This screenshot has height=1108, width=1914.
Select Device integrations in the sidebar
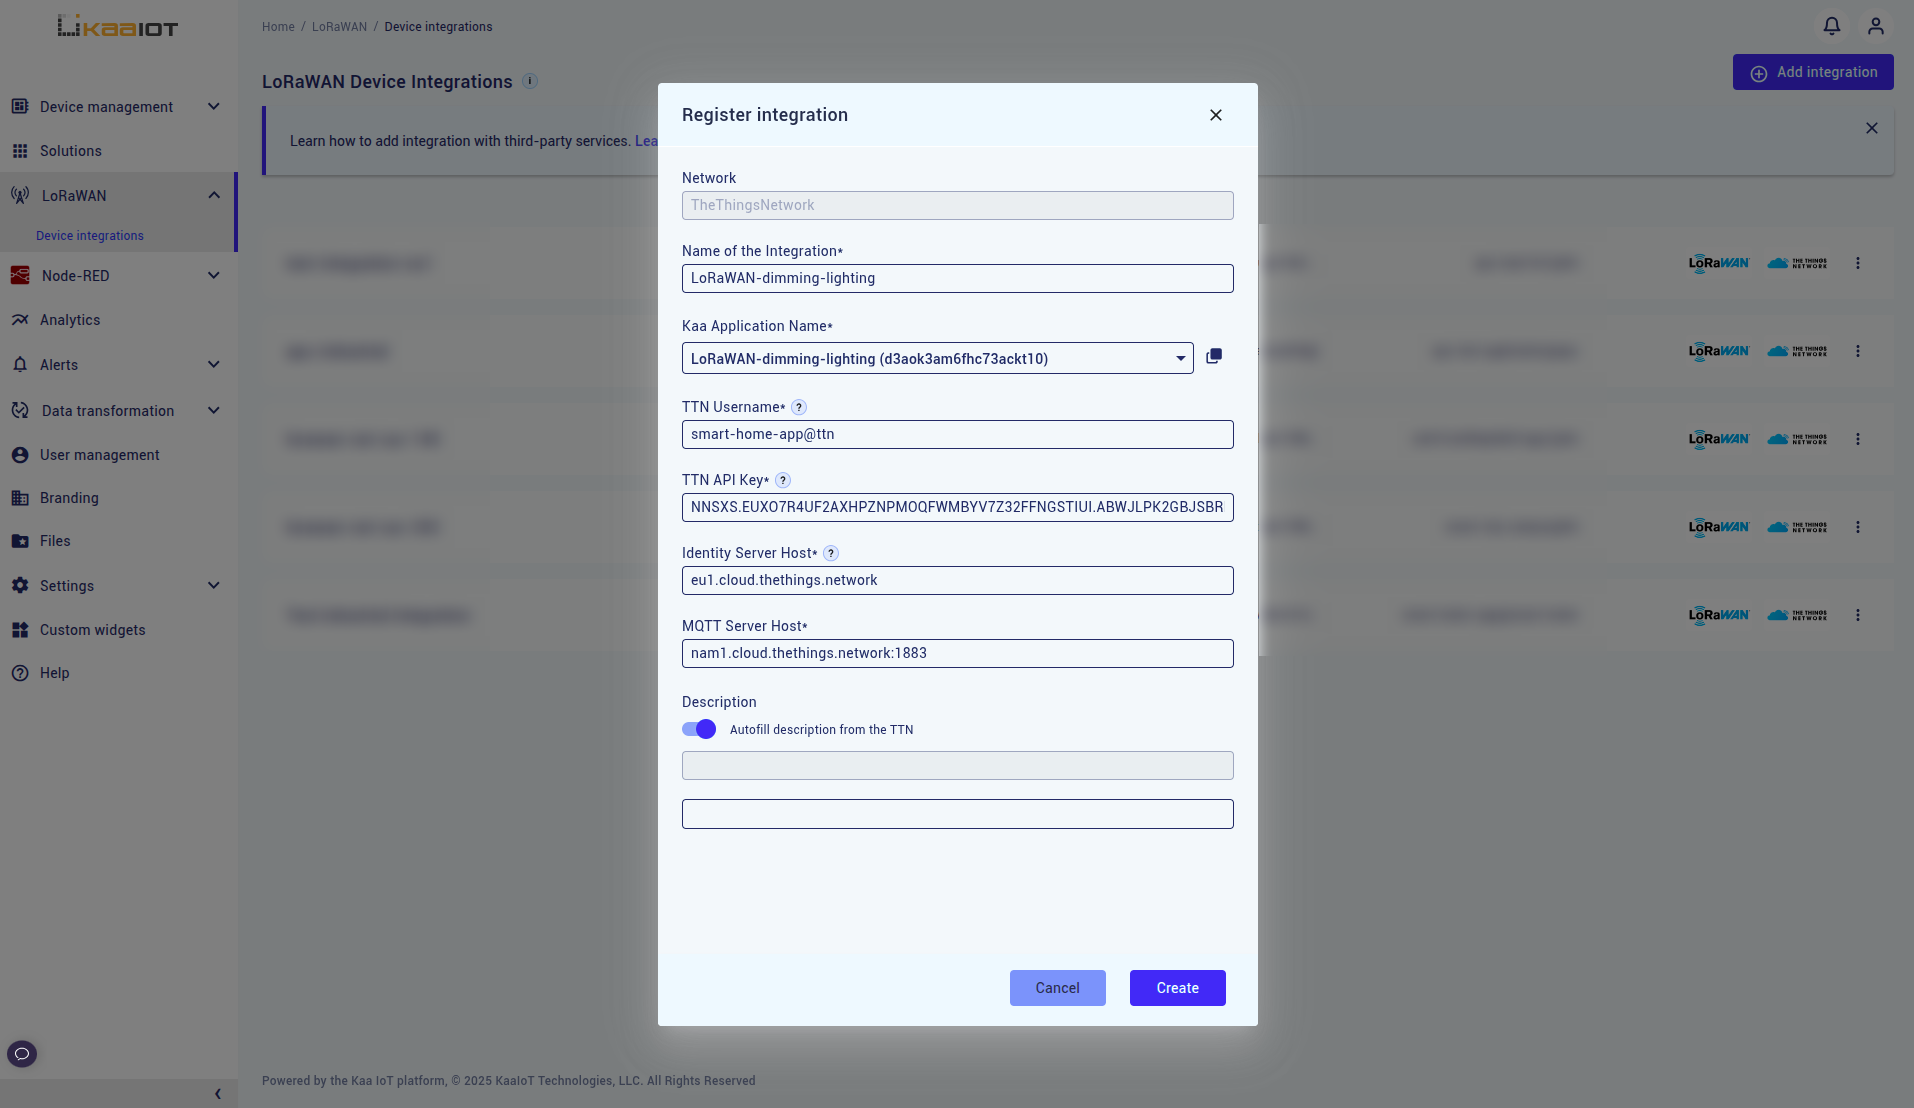click(x=89, y=235)
